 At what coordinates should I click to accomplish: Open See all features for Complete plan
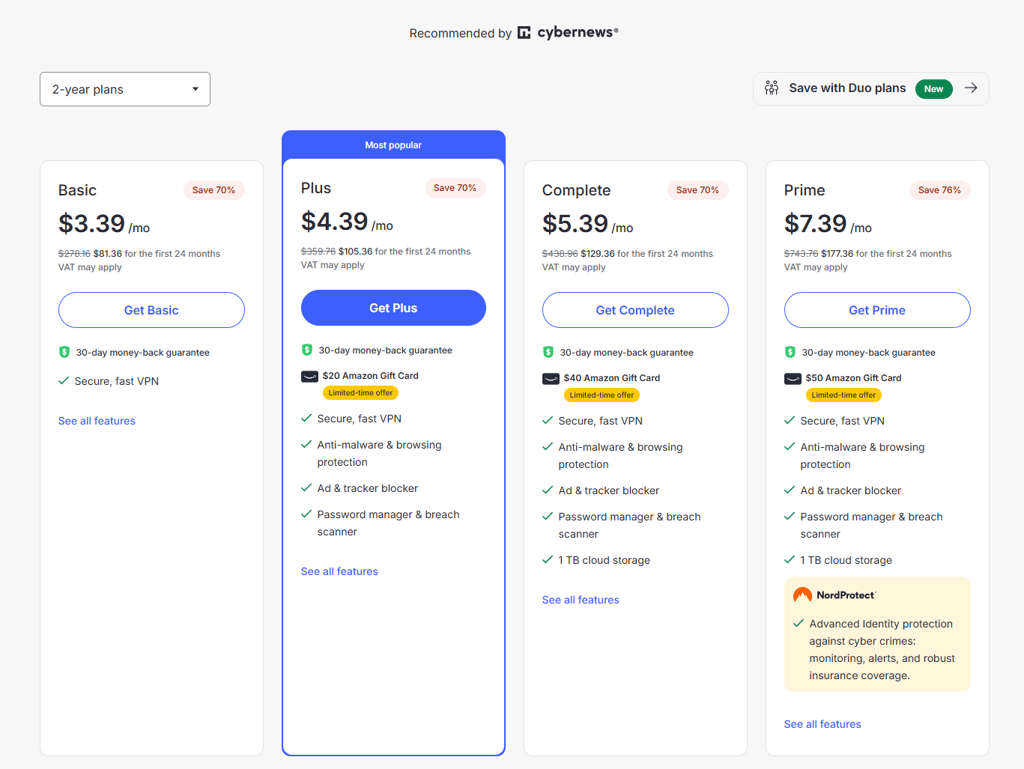pos(581,600)
